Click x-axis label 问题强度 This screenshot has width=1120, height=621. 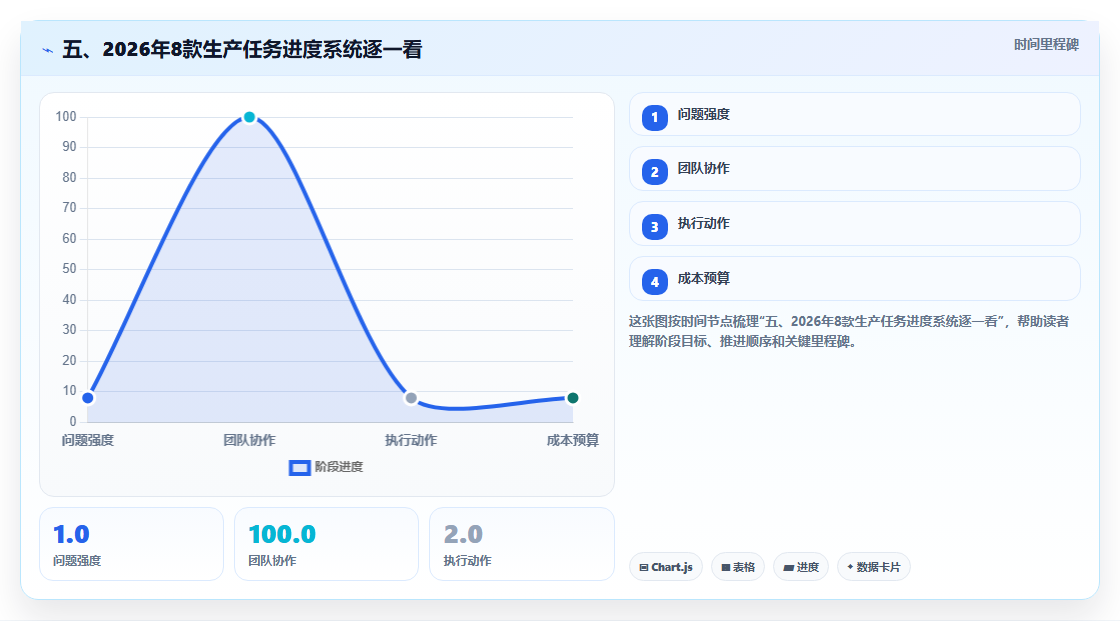coord(88,440)
